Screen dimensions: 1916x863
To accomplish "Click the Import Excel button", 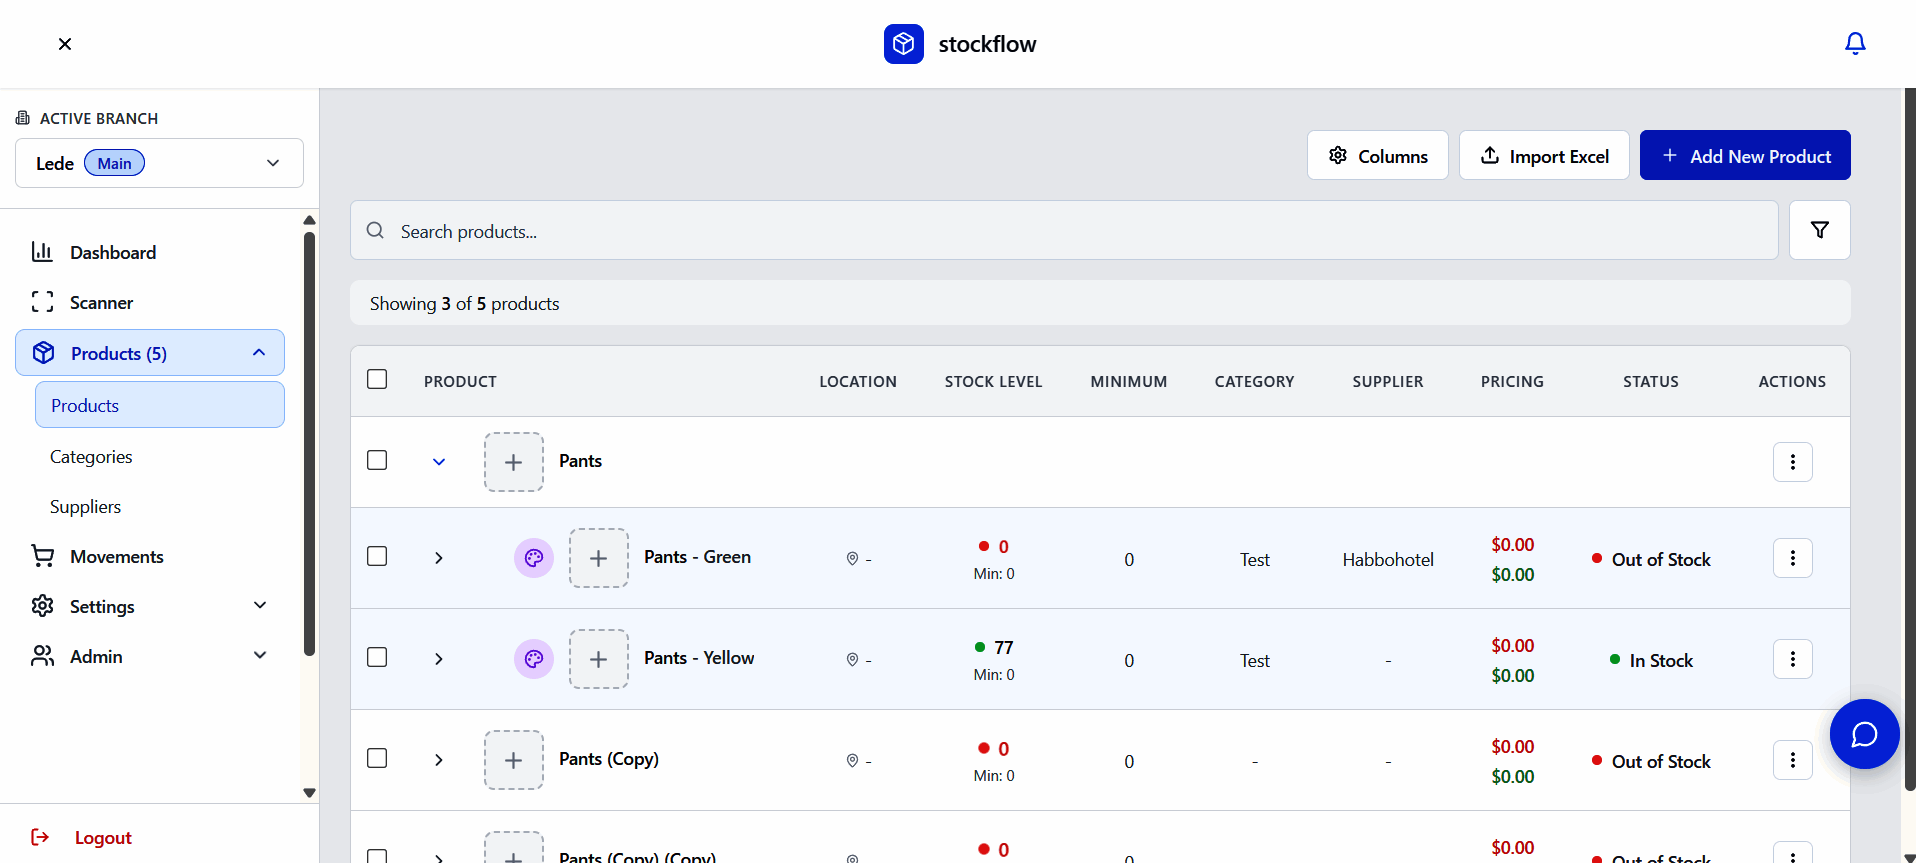I will click(1544, 155).
